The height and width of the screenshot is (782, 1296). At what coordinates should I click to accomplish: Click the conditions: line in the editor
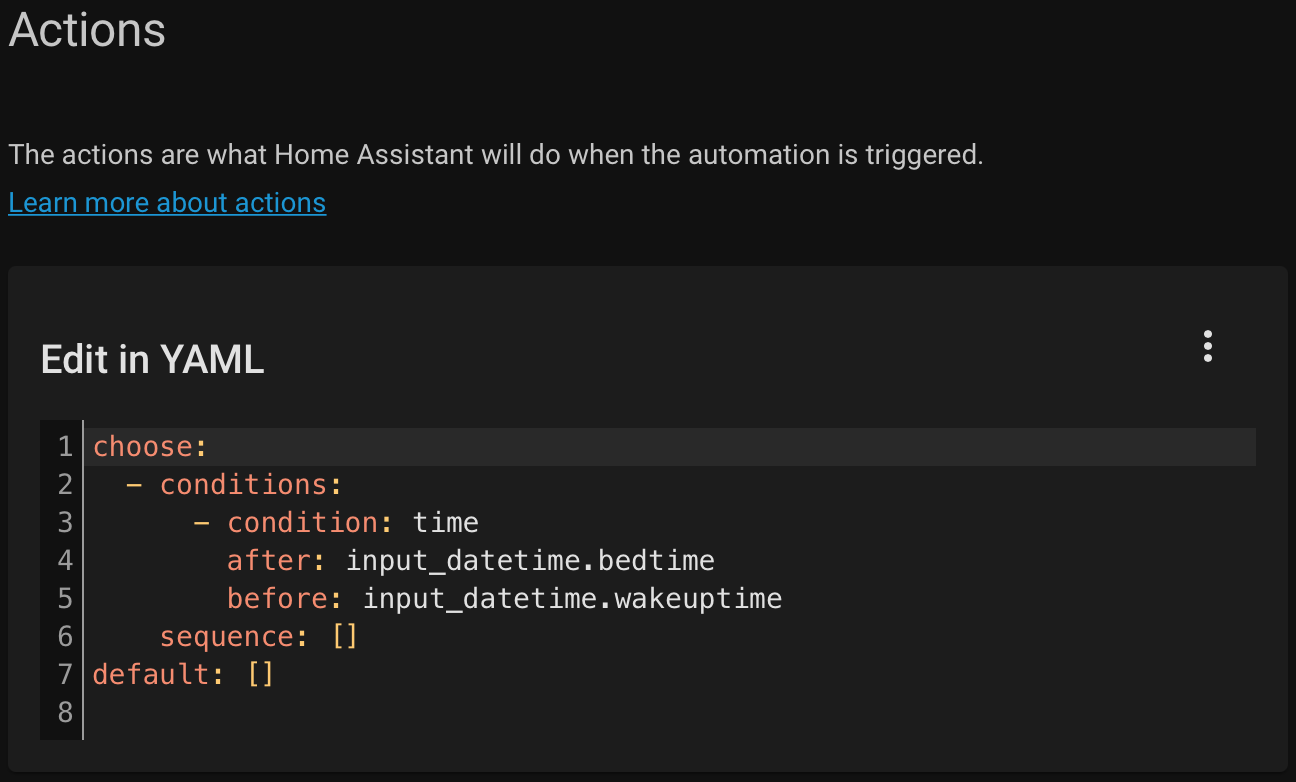click(250, 484)
